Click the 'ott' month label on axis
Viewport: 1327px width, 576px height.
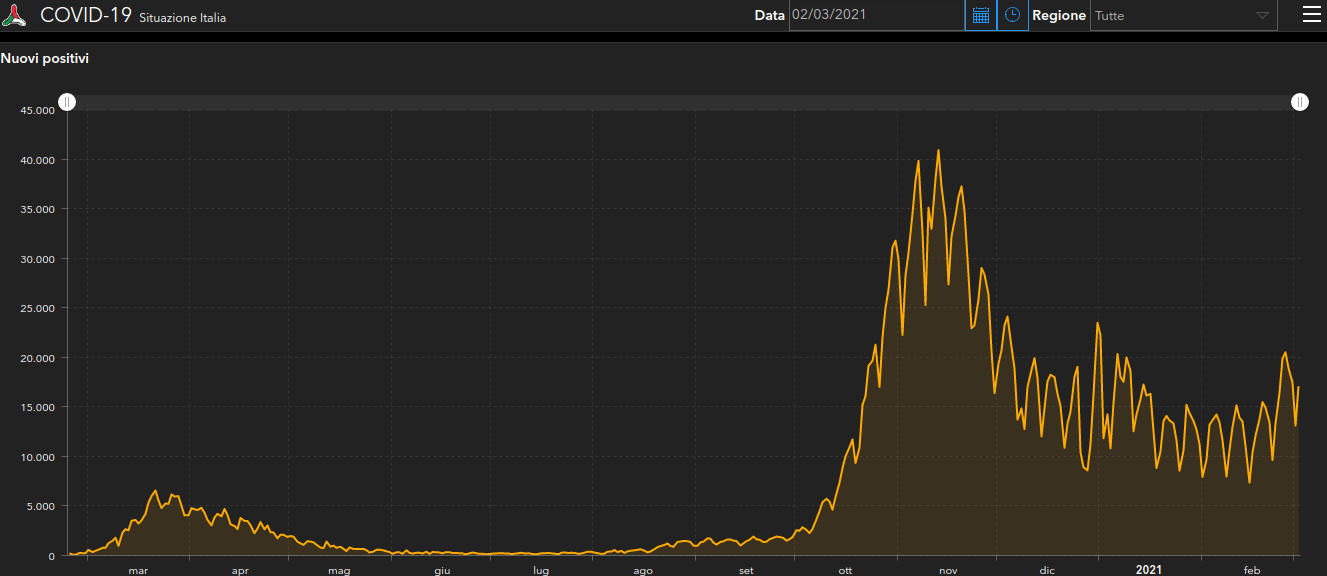click(x=845, y=570)
